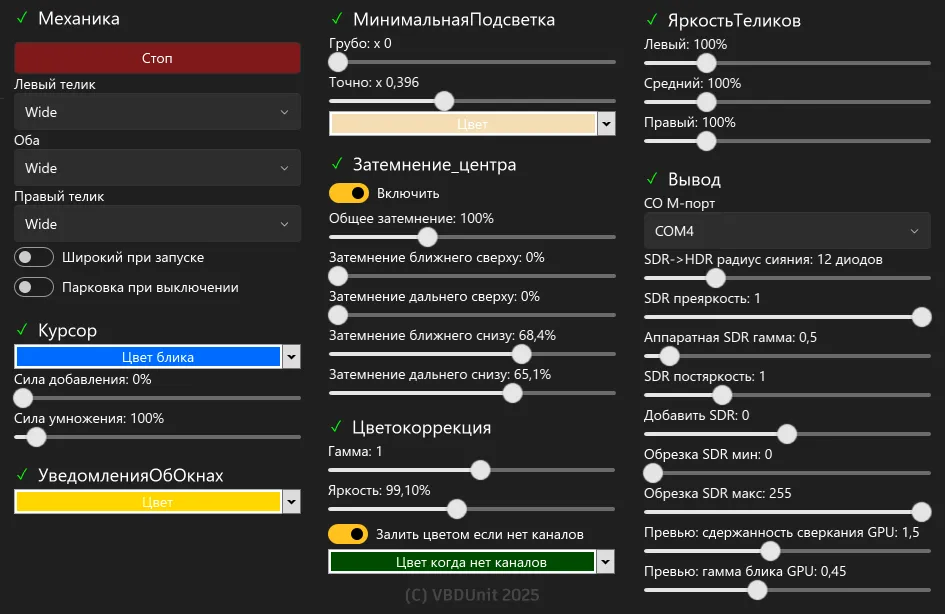This screenshot has height=614, width=945.
Task: Open dropdown arrow of Цвет блика picker
Action: pyautogui.click(x=292, y=357)
